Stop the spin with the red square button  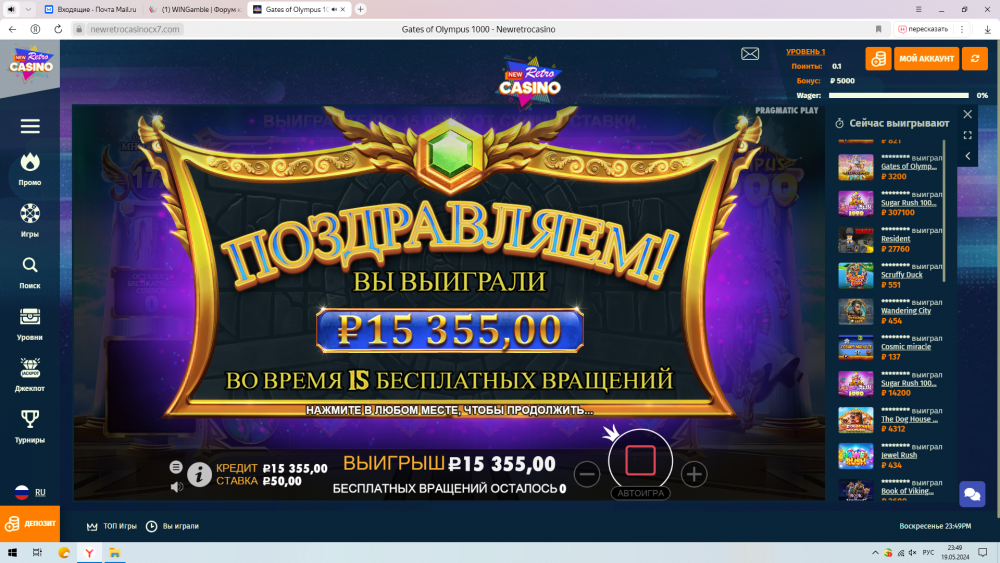point(640,460)
